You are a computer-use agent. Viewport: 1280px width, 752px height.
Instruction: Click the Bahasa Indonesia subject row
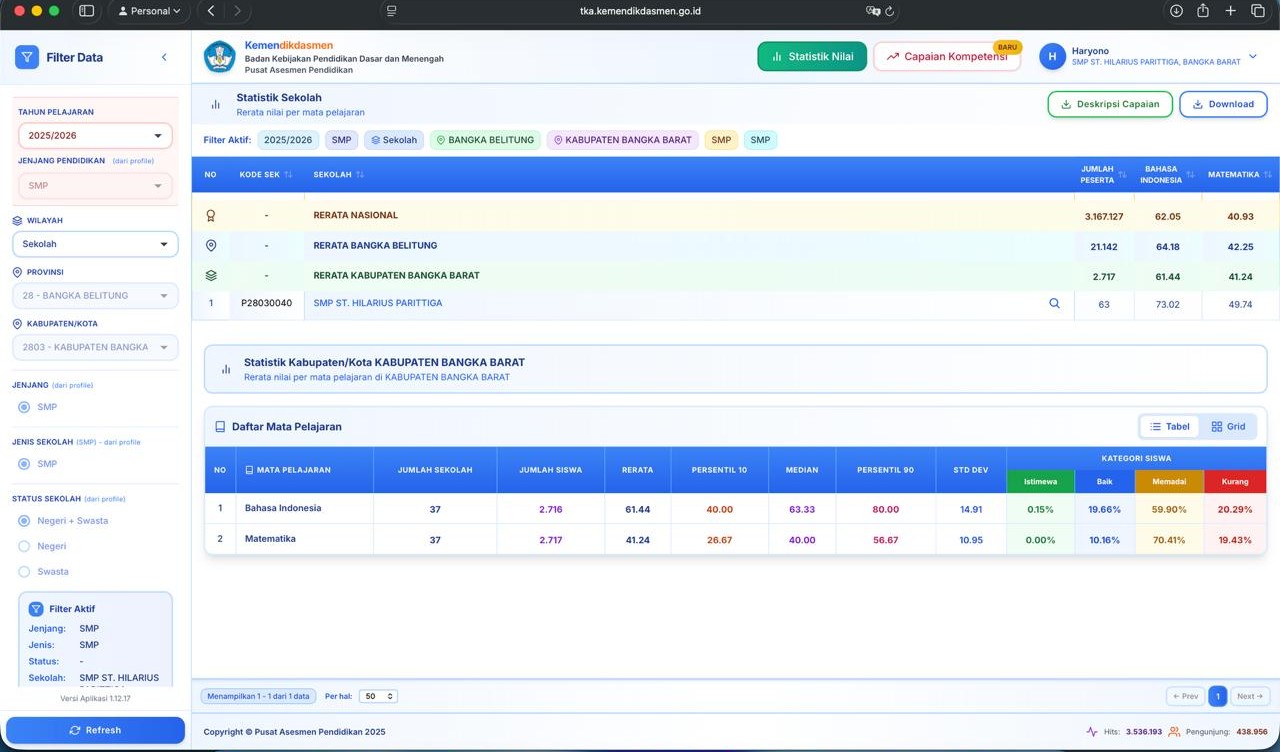click(735, 509)
